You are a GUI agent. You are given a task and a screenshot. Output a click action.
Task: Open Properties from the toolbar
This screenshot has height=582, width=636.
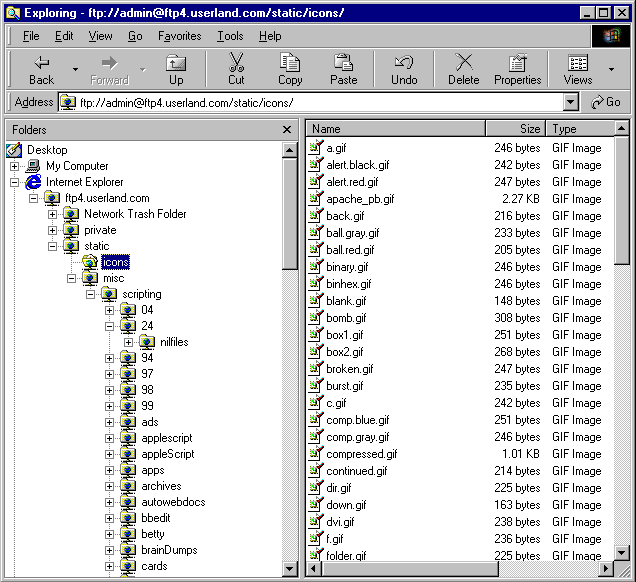[517, 63]
